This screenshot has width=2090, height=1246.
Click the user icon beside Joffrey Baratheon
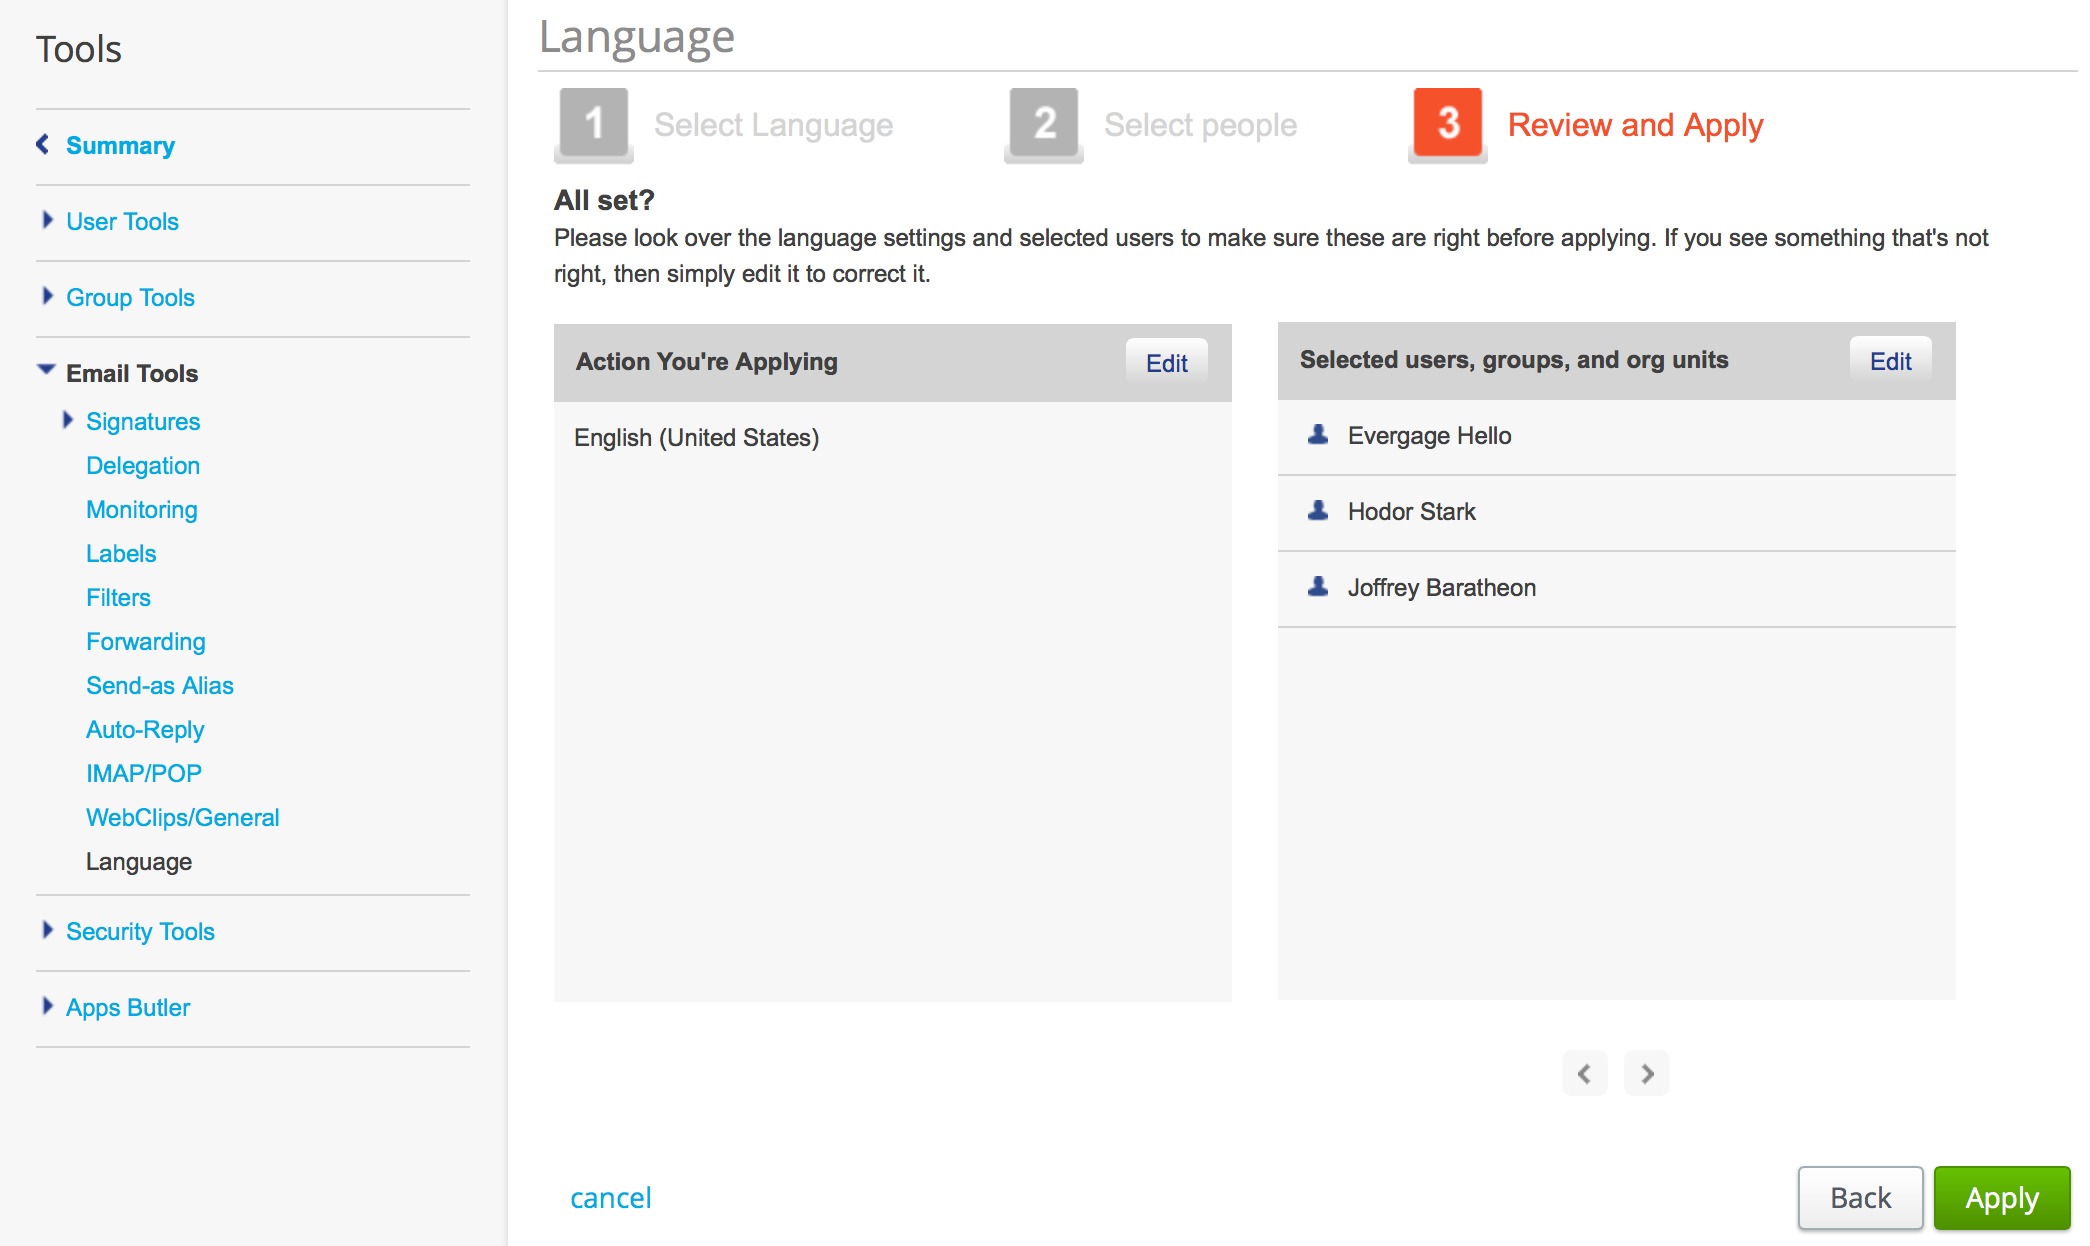point(1318,587)
